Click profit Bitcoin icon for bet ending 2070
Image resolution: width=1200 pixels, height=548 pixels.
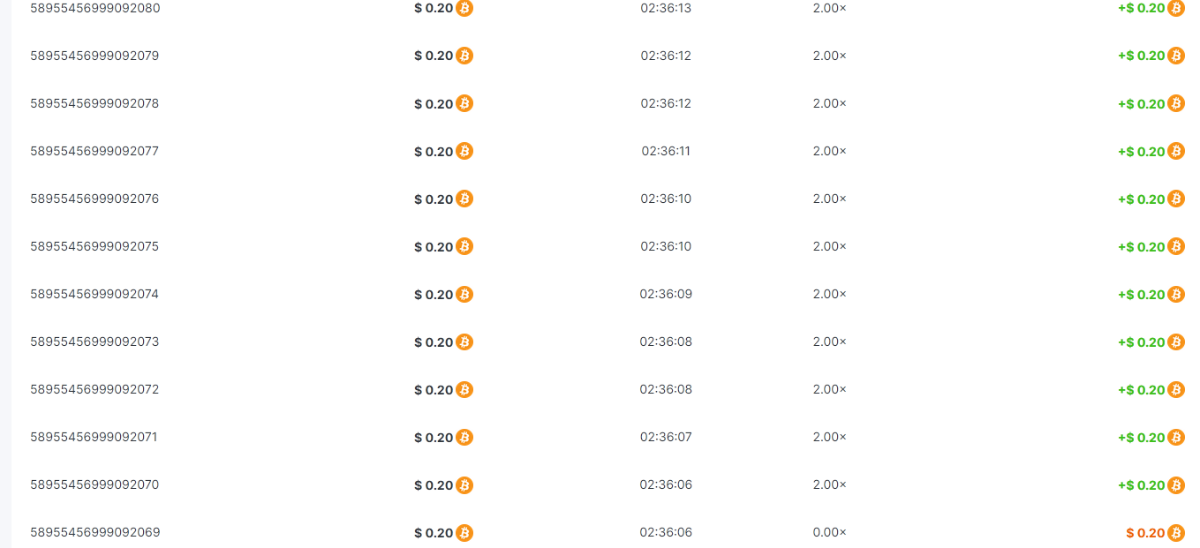1176,485
